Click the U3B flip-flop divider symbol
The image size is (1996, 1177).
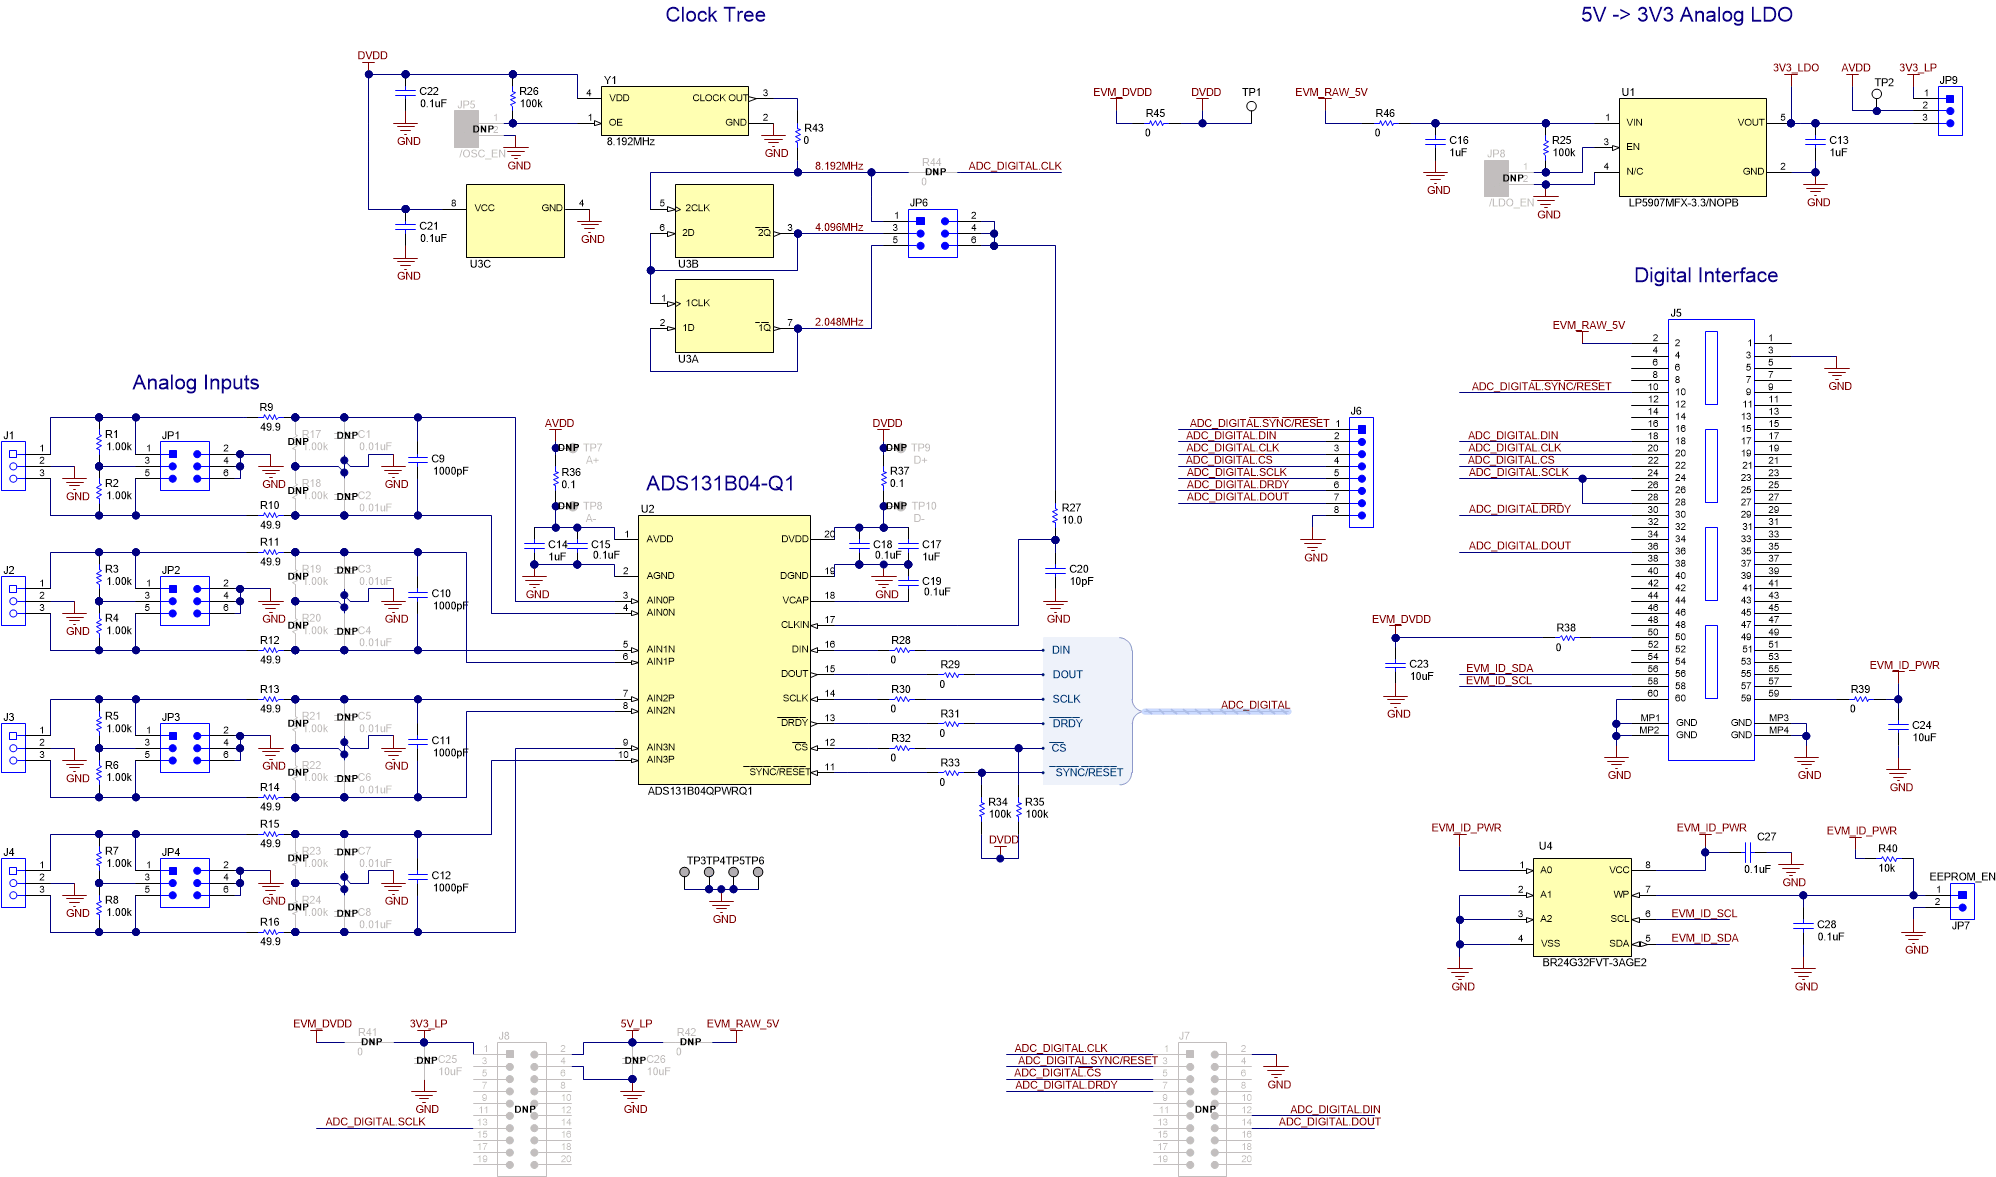[x=723, y=222]
